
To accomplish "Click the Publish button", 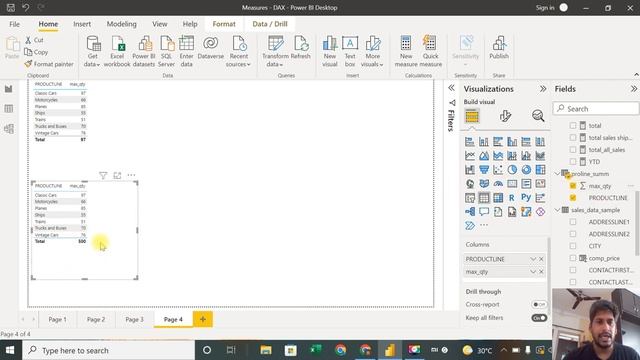I will pos(499,47).
